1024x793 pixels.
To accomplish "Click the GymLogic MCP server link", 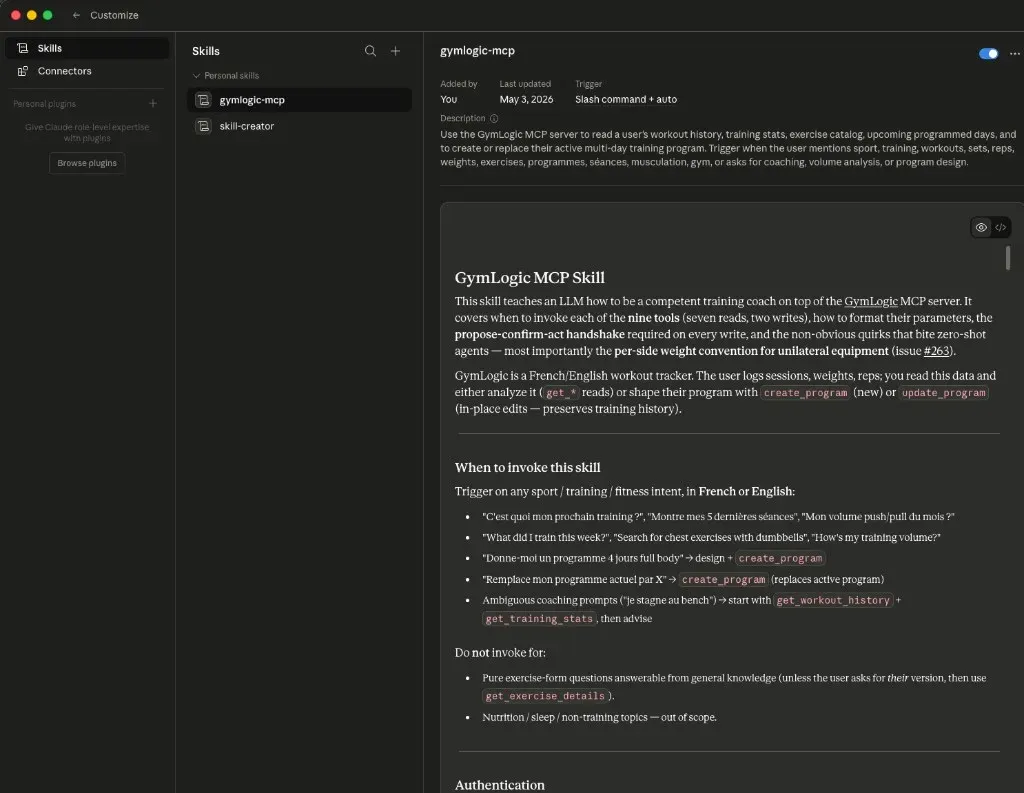I will [871, 301].
